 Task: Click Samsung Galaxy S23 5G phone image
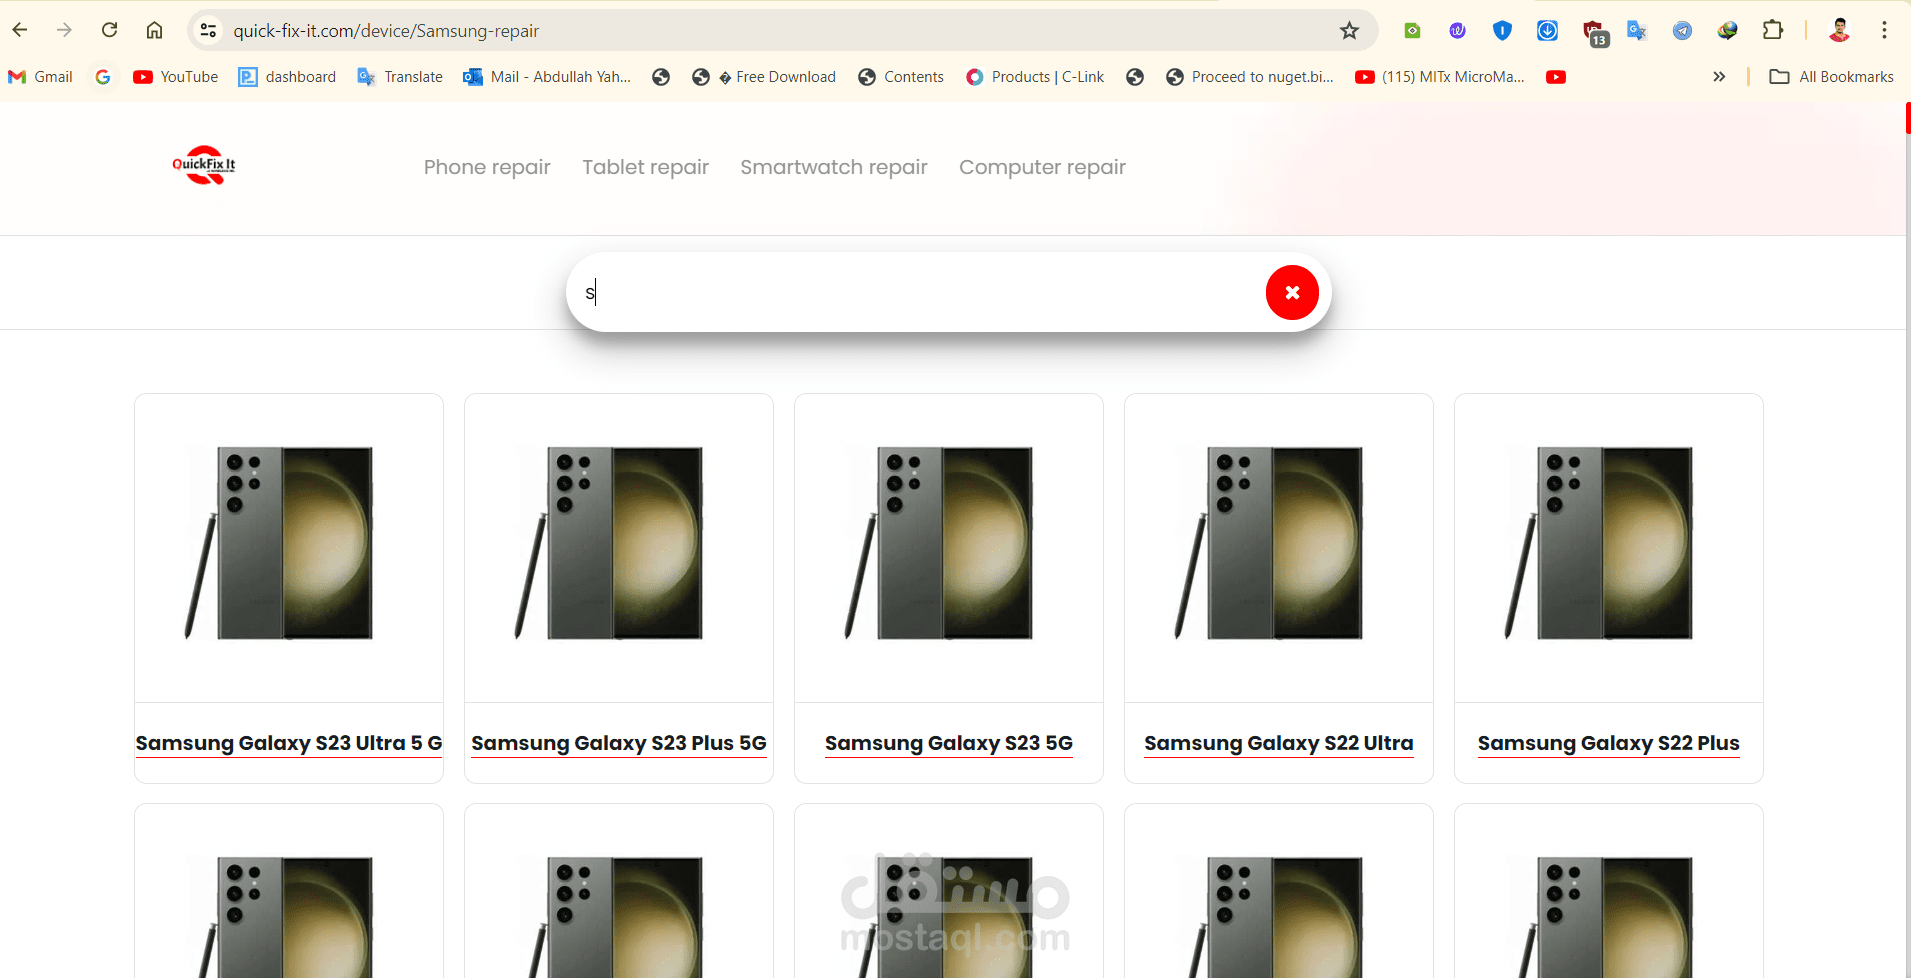(948, 543)
